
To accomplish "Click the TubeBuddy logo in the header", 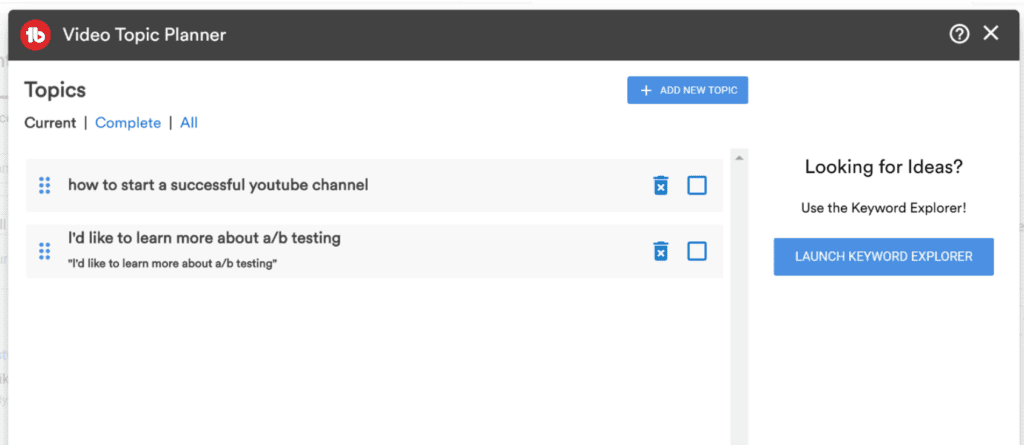I will point(36,35).
